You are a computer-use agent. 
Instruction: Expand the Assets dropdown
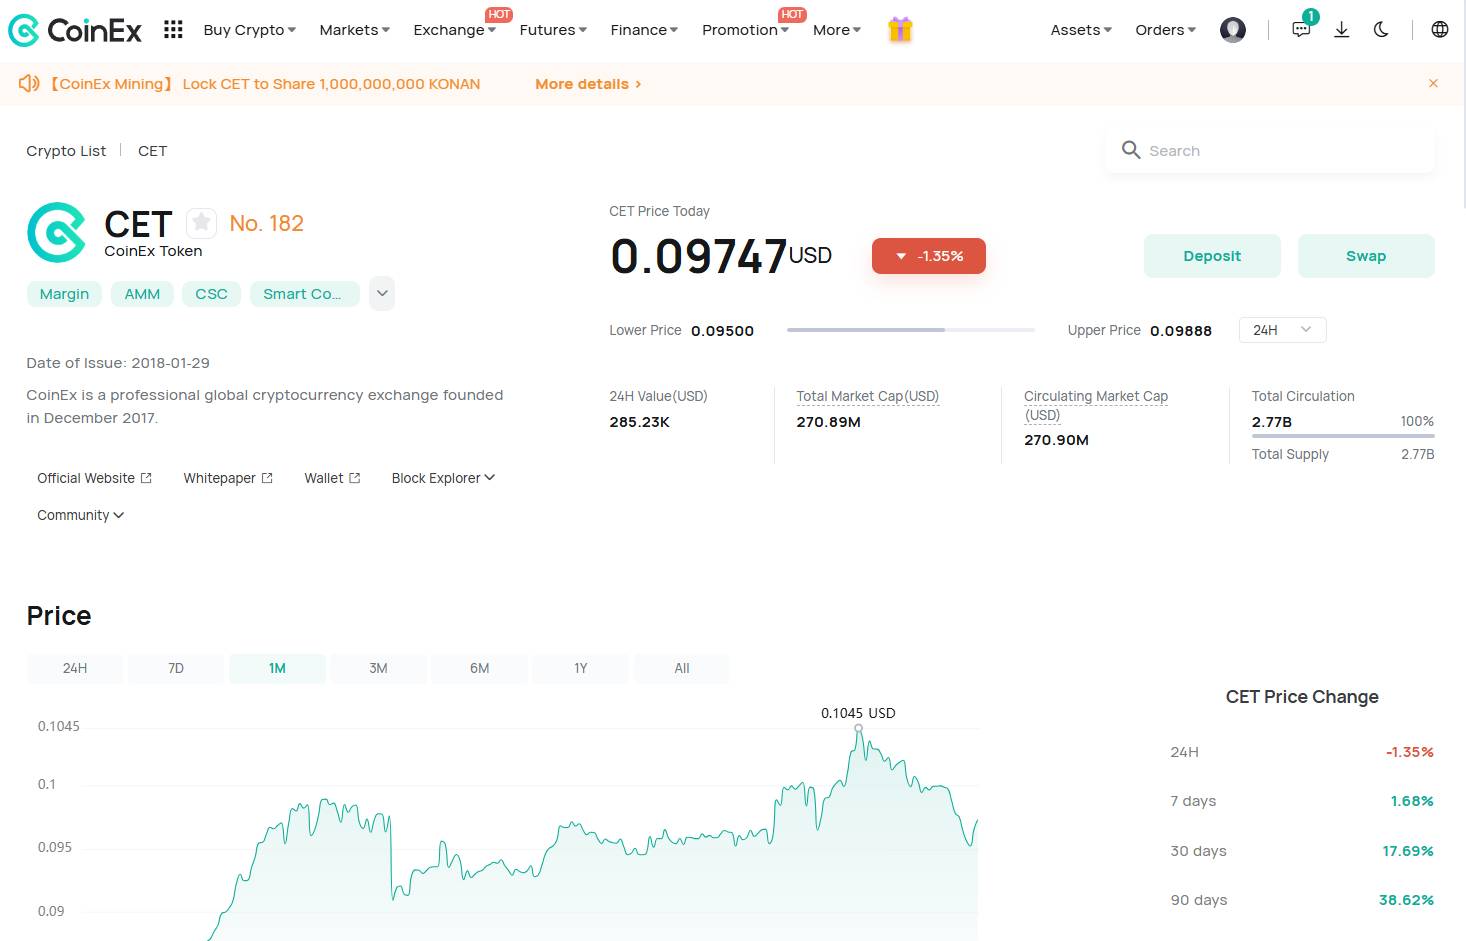click(x=1081, y=30)
